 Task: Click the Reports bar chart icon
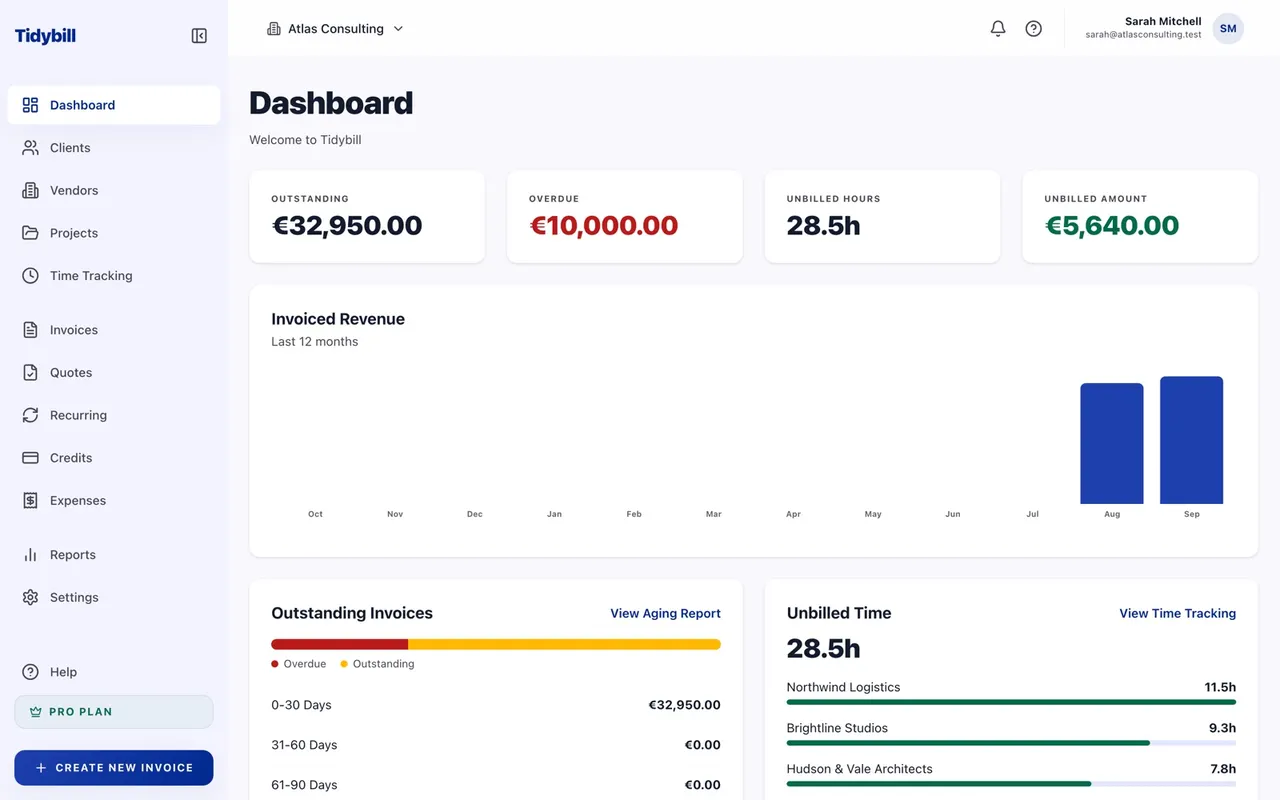31,555
